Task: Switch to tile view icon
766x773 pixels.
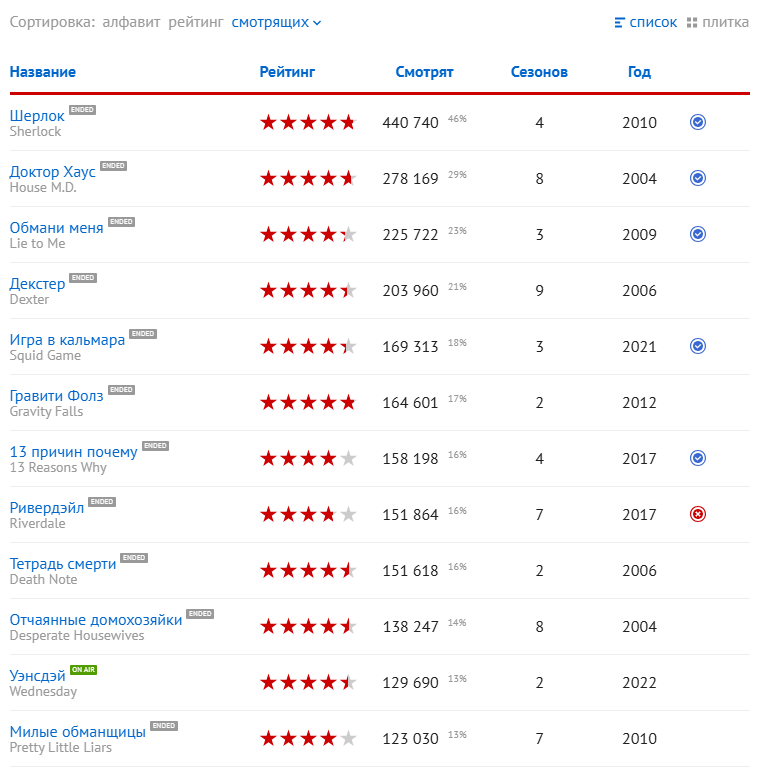Action: [x=692, y=22]
